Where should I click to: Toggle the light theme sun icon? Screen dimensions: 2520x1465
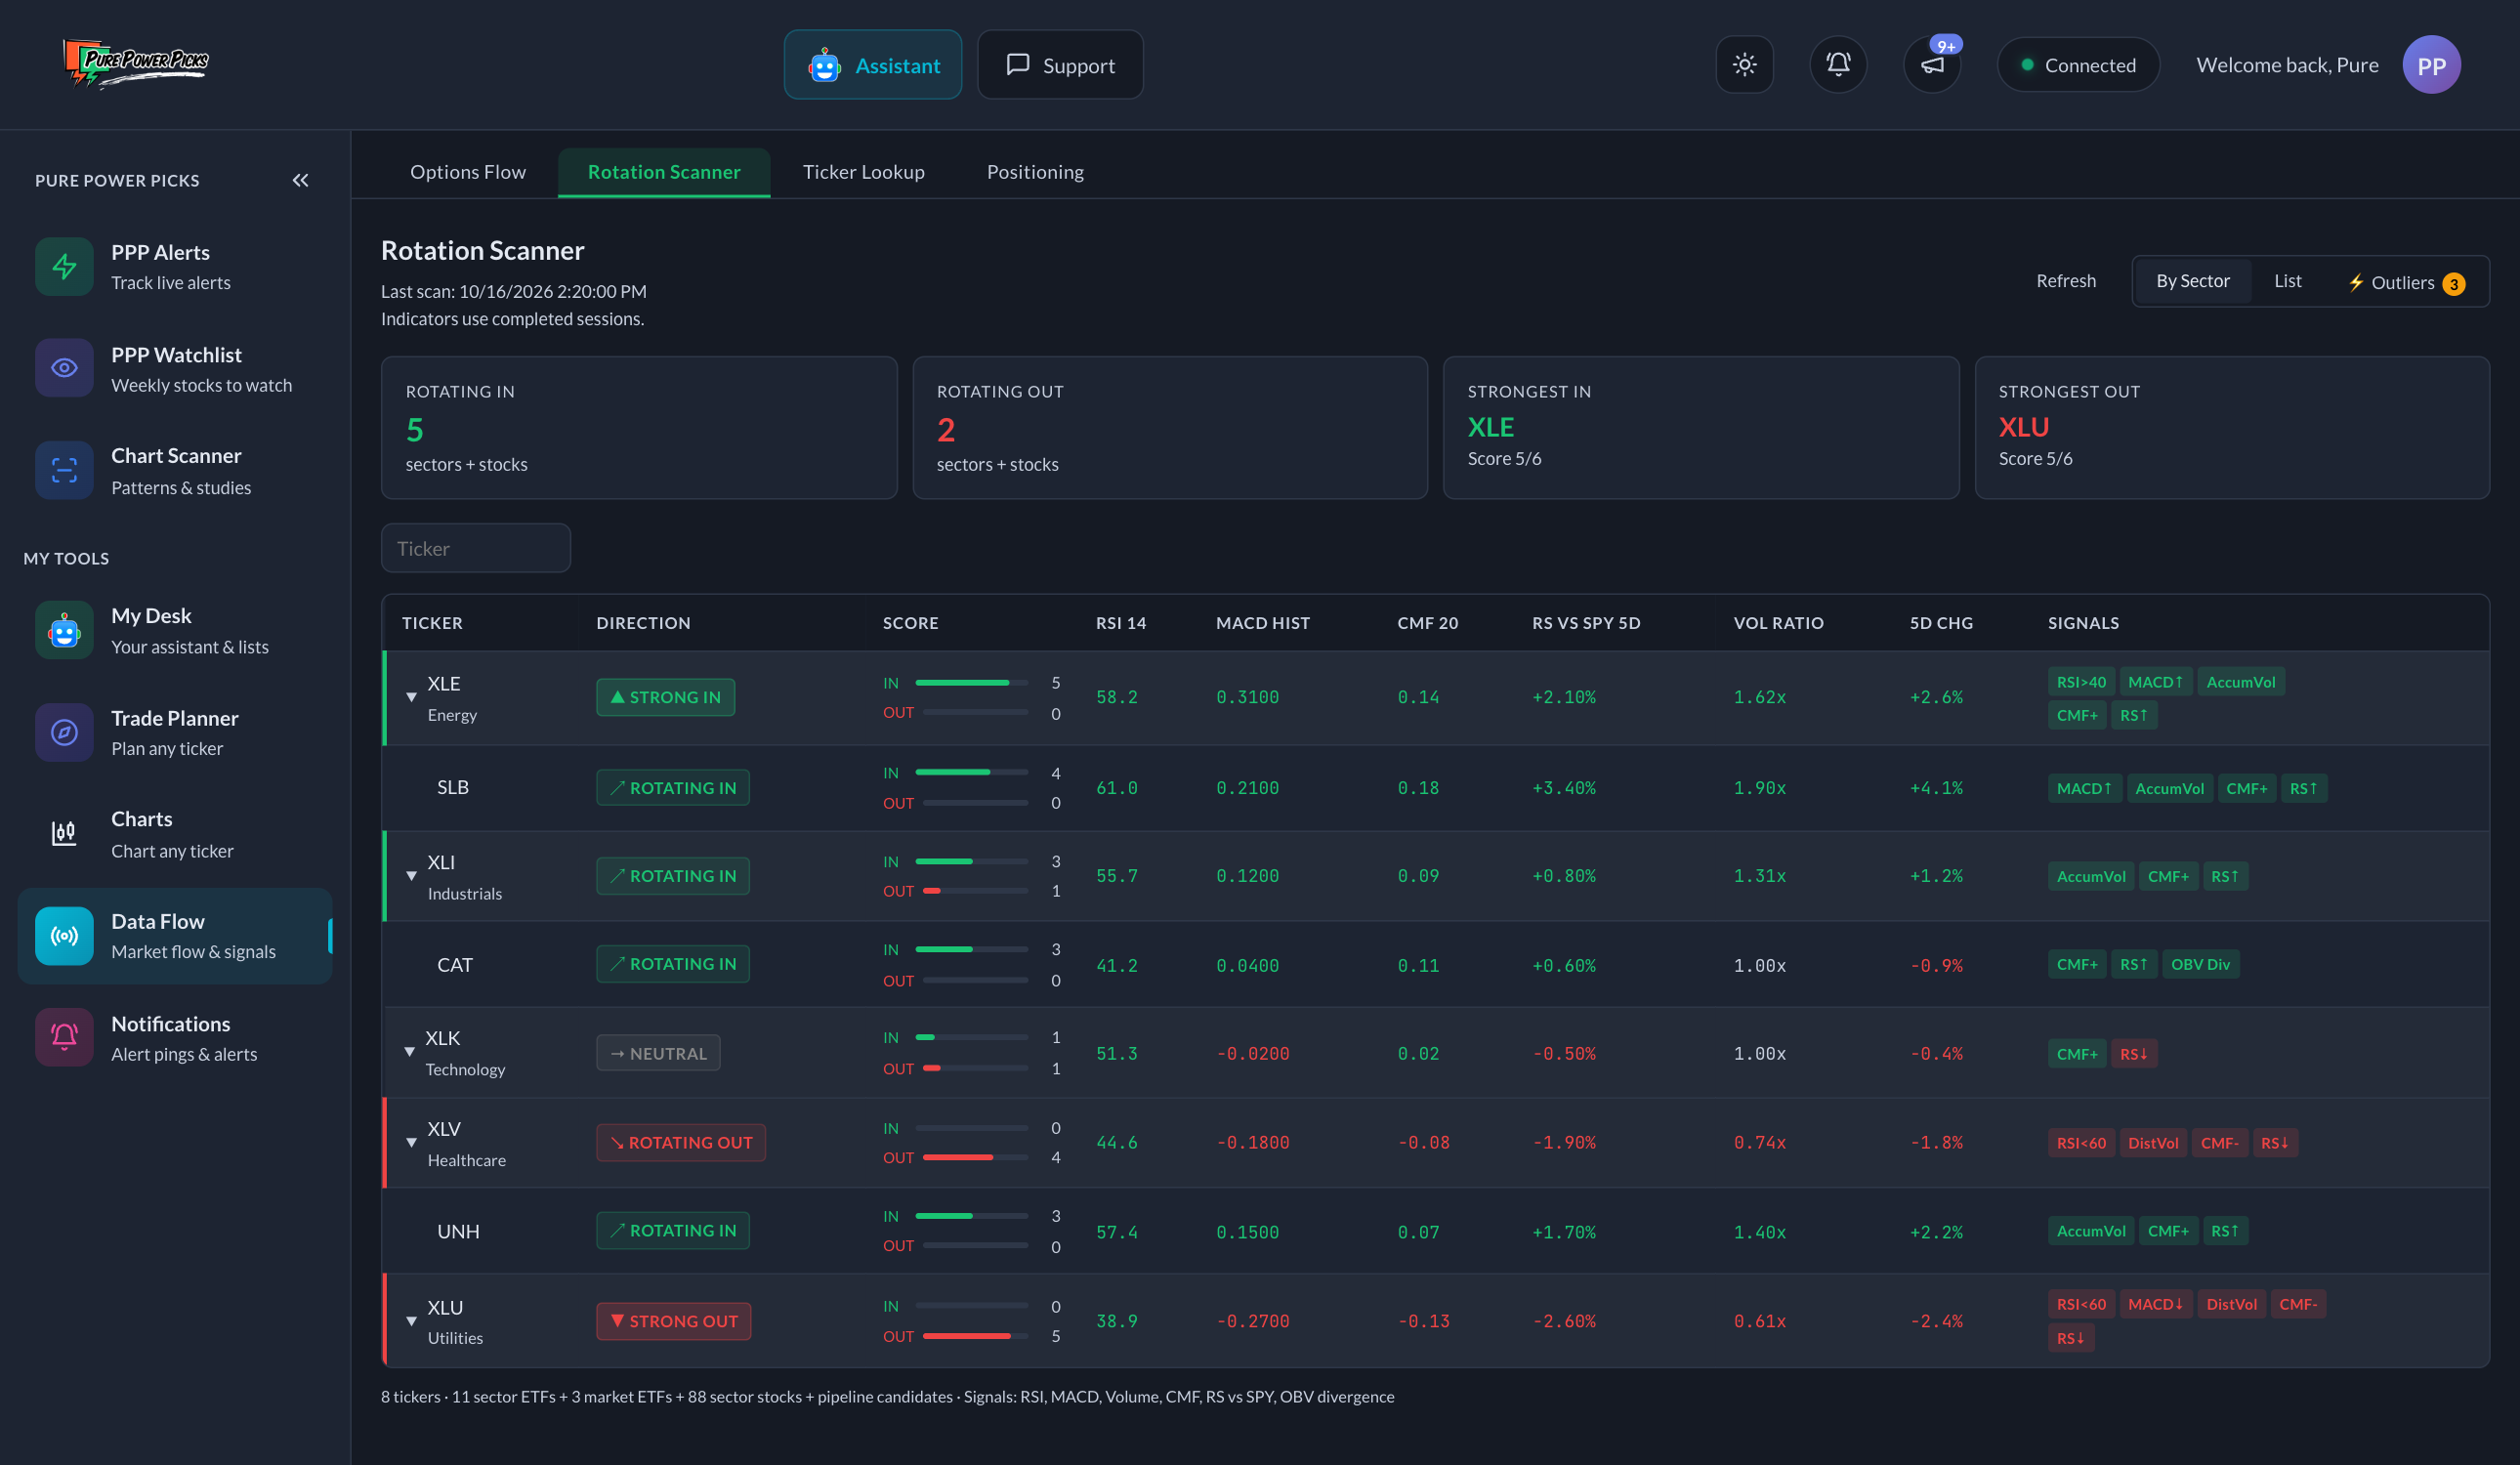click(1744, 65)
